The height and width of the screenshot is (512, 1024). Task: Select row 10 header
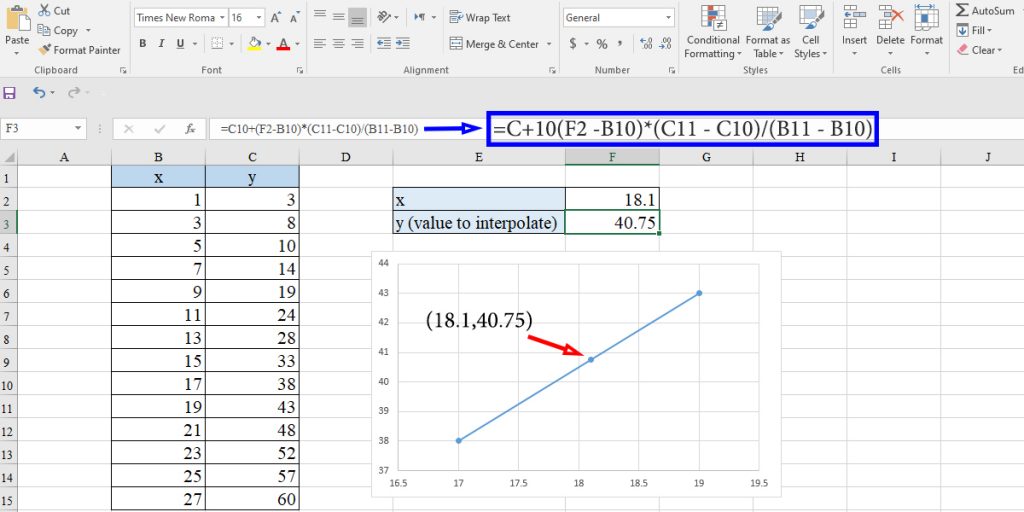[x=7, y=385]
